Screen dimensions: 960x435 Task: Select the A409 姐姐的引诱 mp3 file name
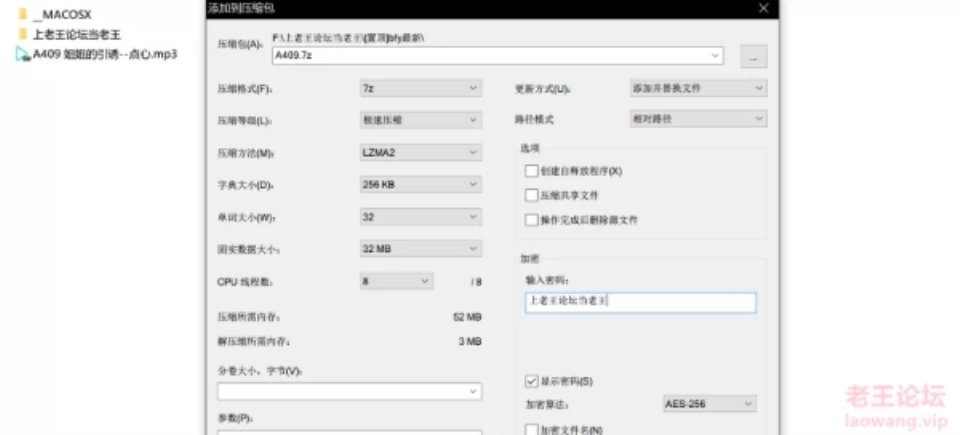click(105, 54)
